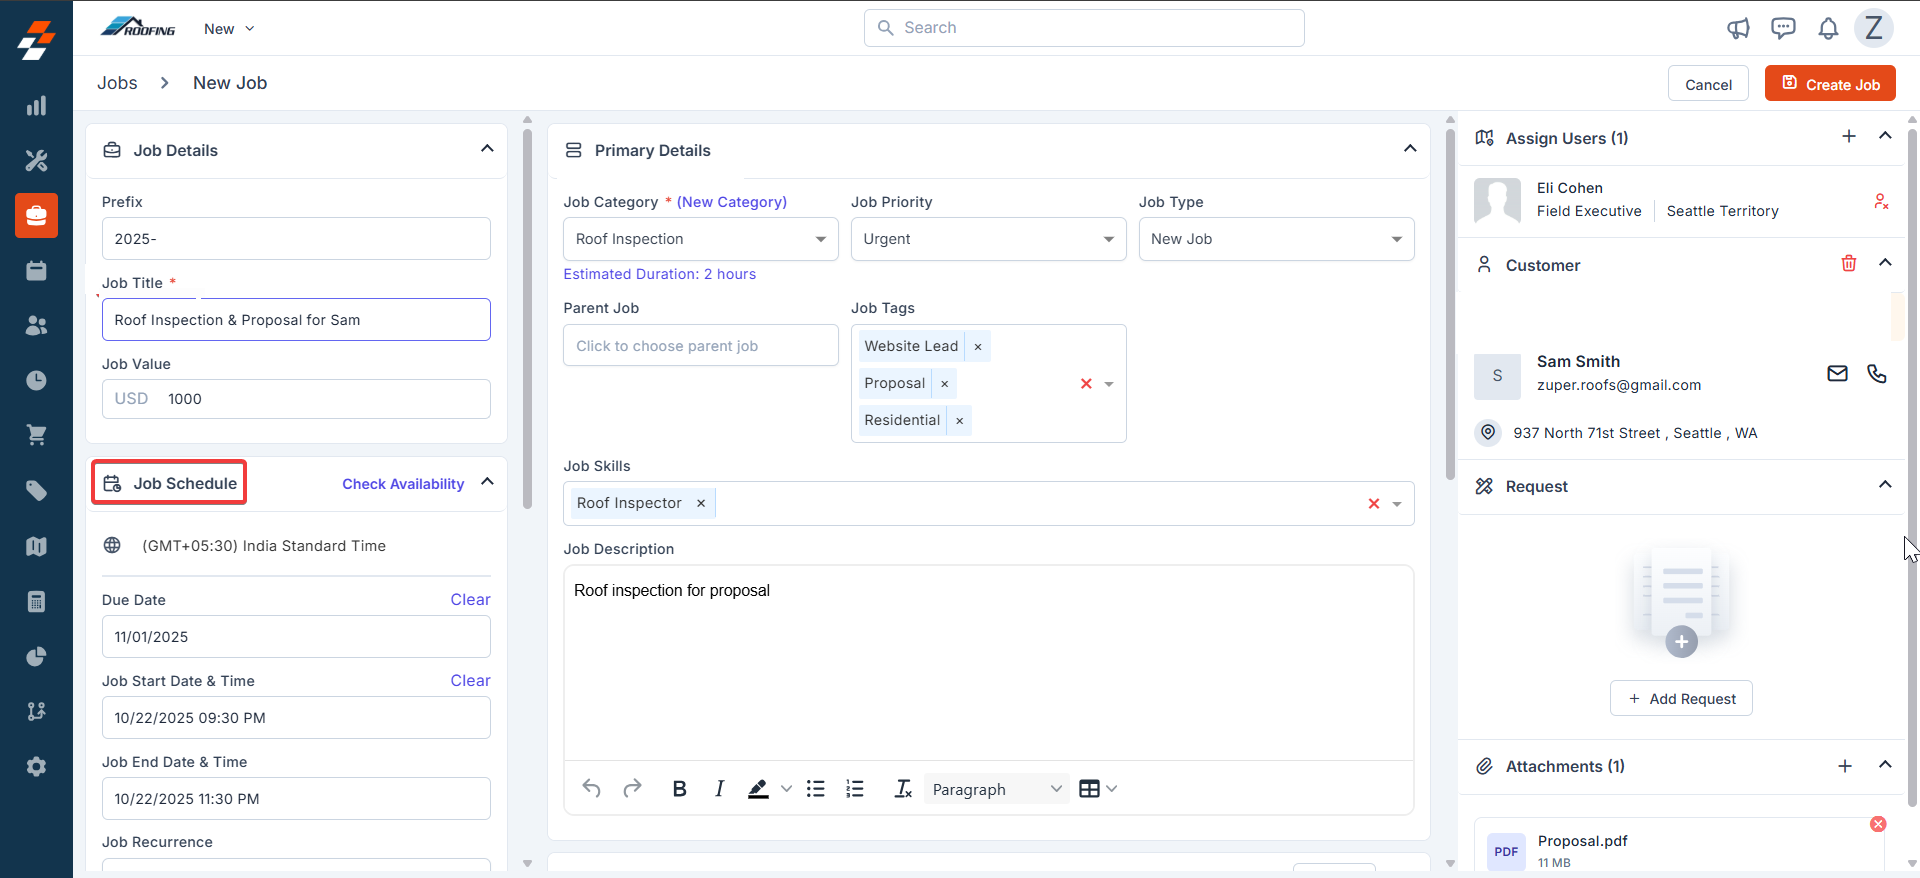
Task: Add an attachment with plus icon
Action: [x=1845, y=766]
